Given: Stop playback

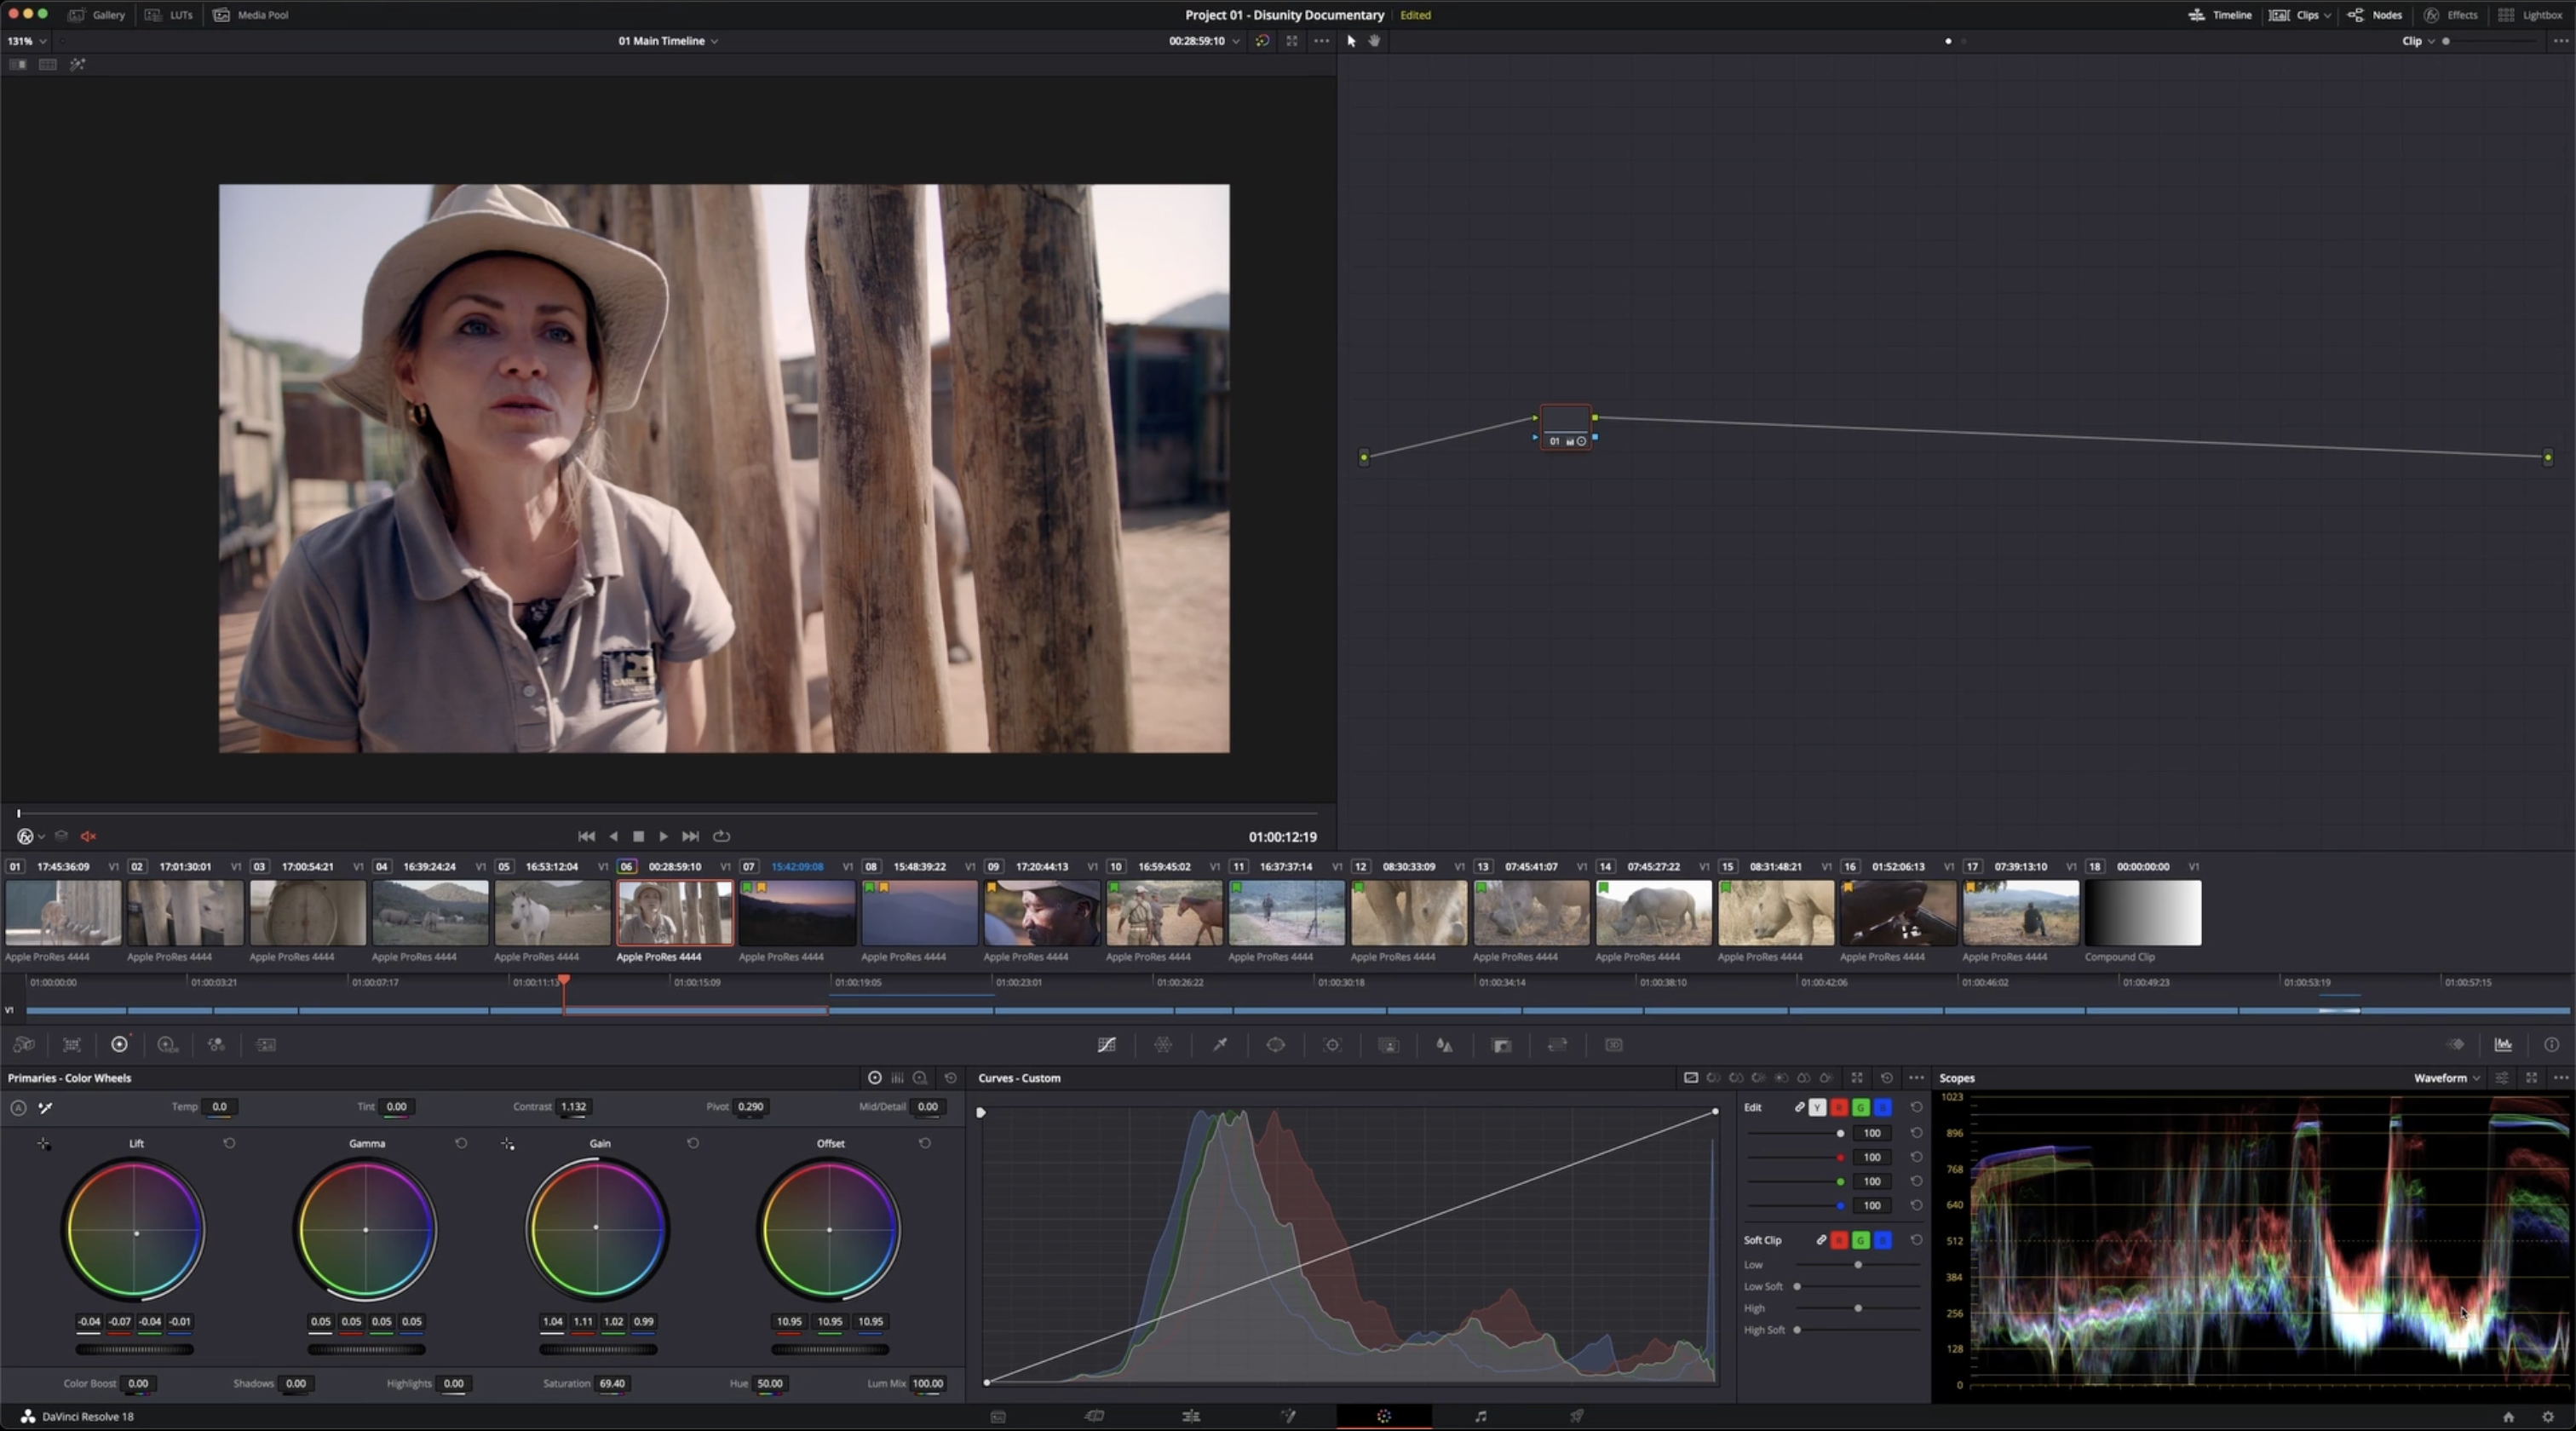Looking at the screenshot, I should pyautogui.click(x=638, y=836).
